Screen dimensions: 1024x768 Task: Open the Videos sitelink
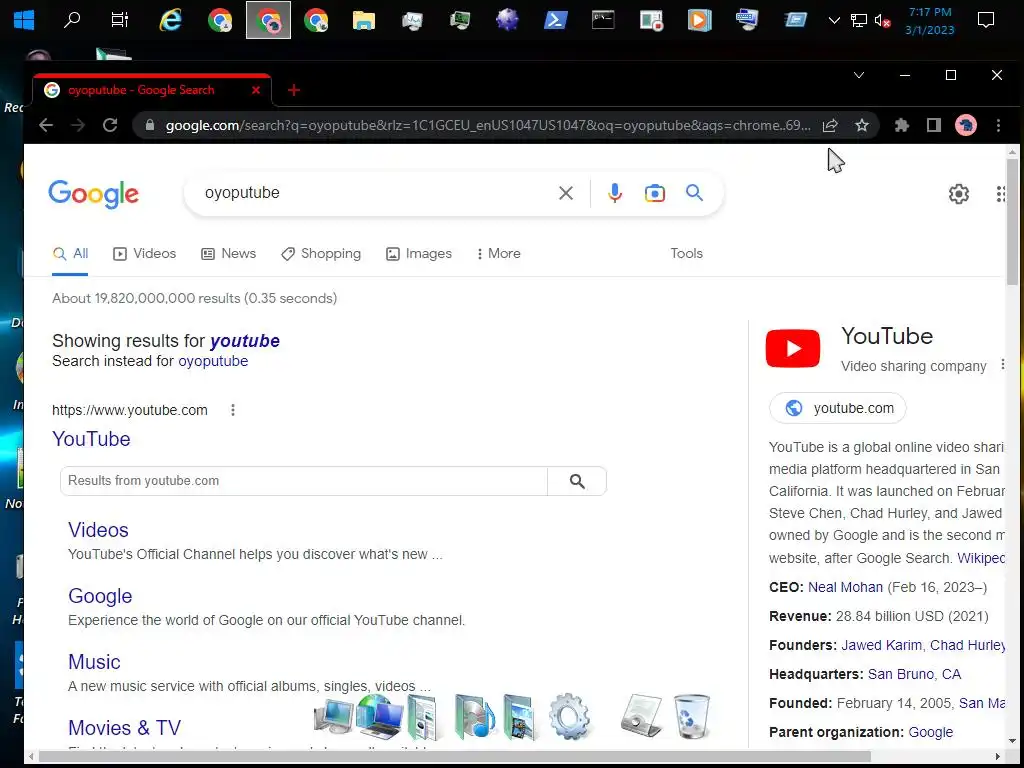click(98, 530)
